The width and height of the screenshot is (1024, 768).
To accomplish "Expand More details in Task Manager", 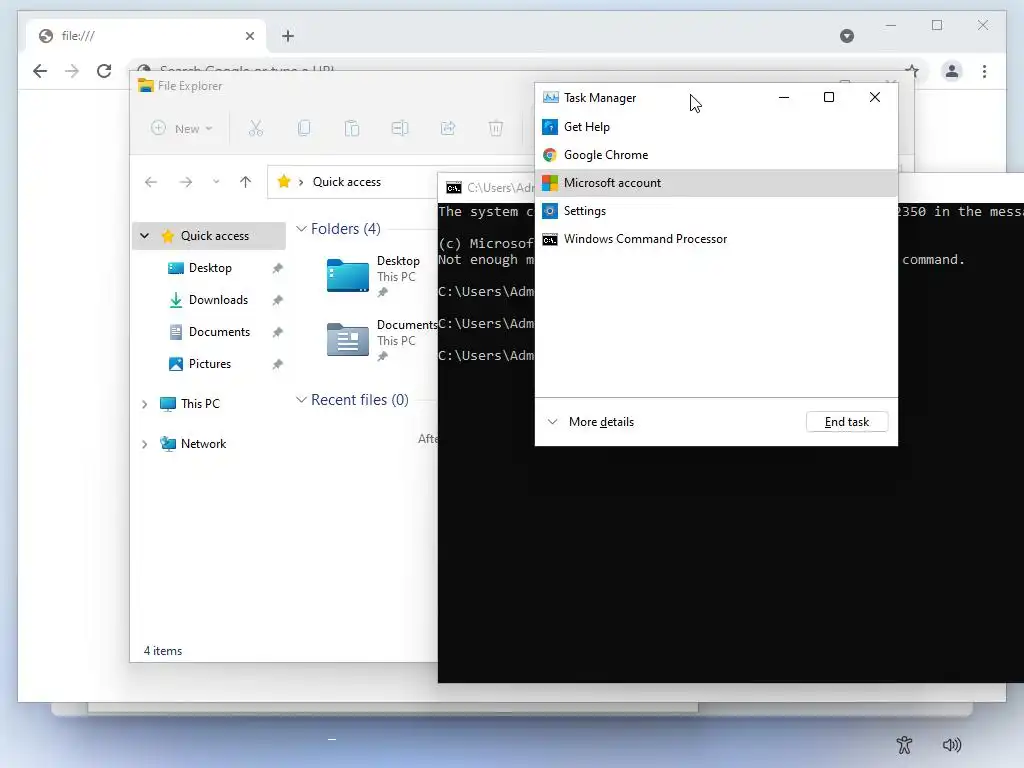I will (591, 422).
